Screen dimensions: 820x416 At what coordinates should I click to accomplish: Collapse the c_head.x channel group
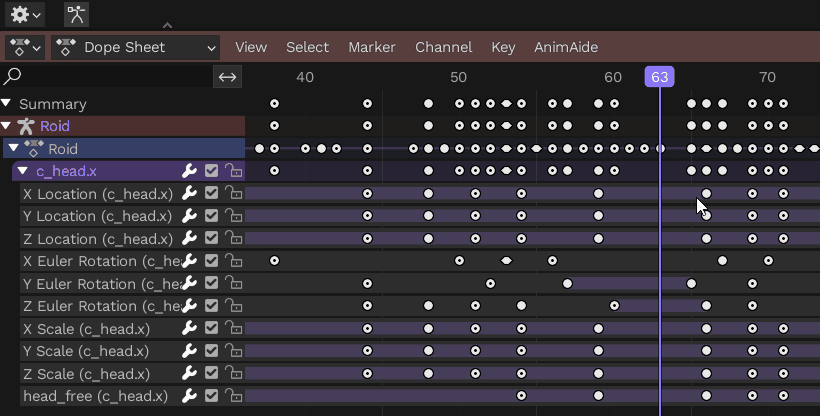pyautogui.click(x=22, y=171)
